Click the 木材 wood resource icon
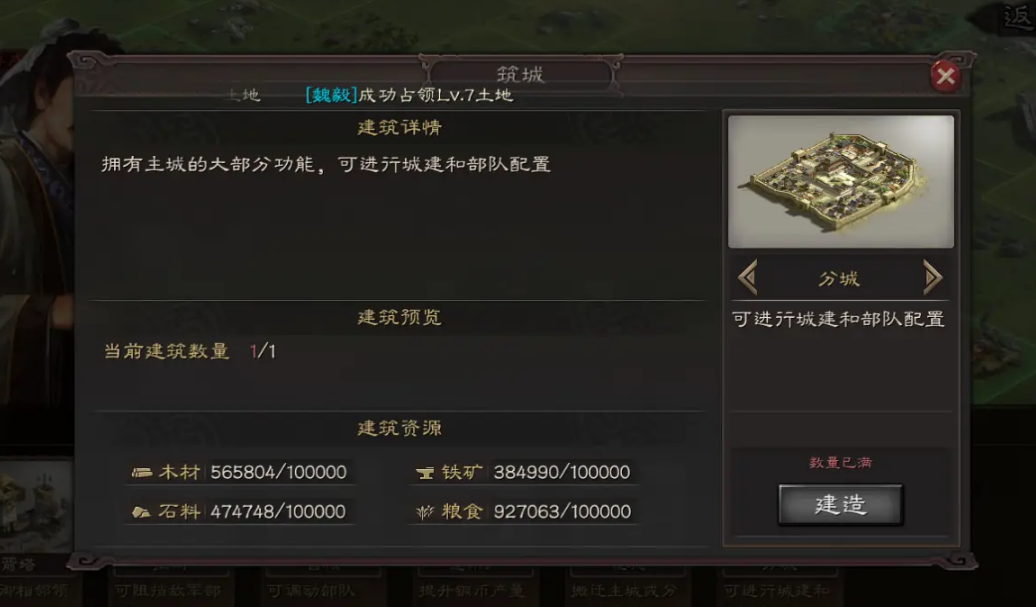 pyautogui.click(x=141, y=472)
